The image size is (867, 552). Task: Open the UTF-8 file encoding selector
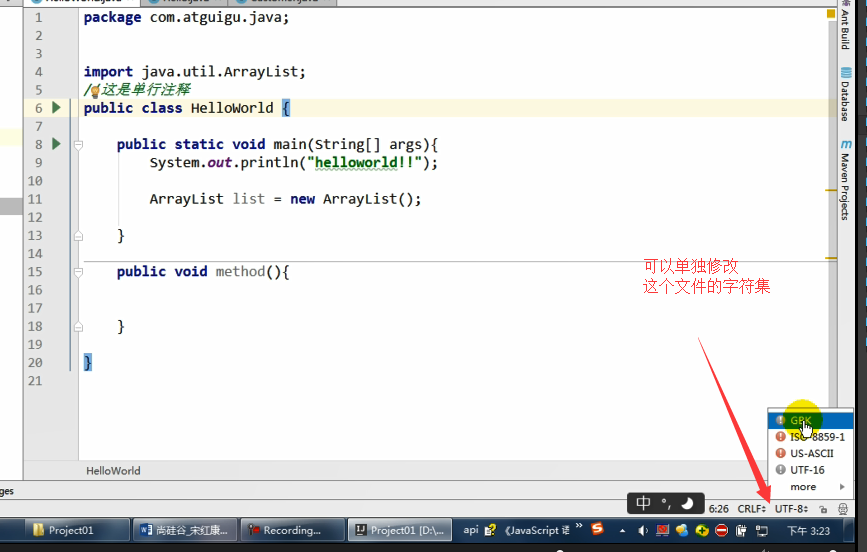coord(791,509)
